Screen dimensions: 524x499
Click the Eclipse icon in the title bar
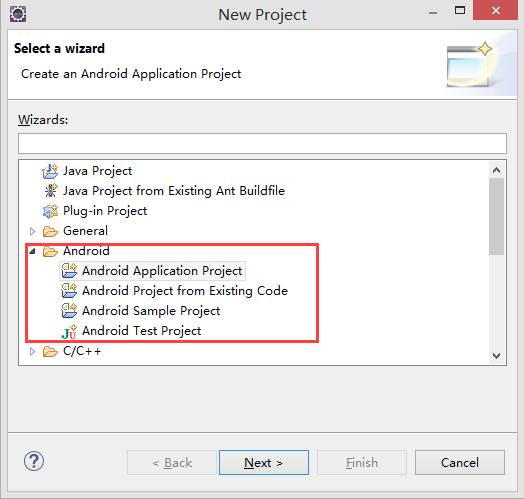(18, 14)
